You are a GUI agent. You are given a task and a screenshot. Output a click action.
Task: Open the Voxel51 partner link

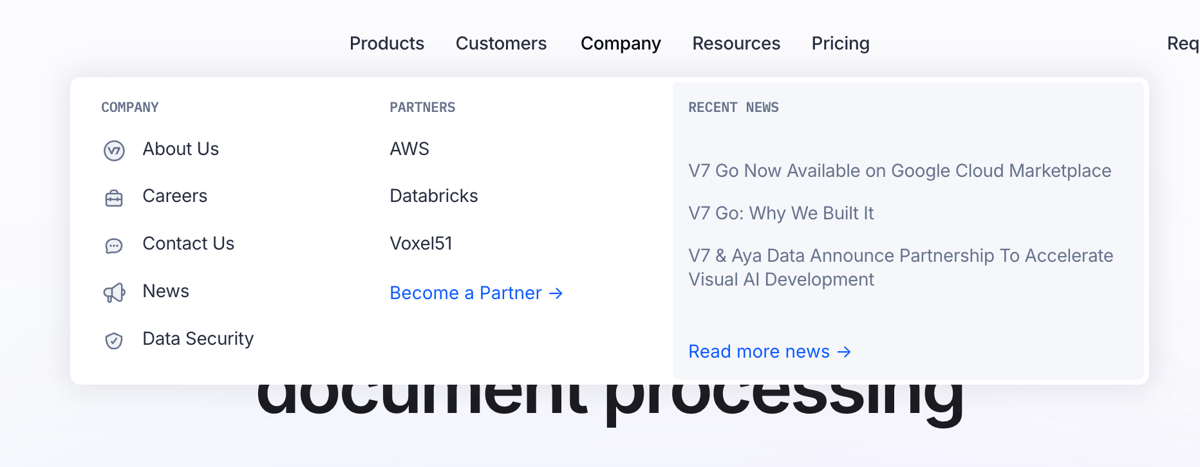(x=421, y=243)
